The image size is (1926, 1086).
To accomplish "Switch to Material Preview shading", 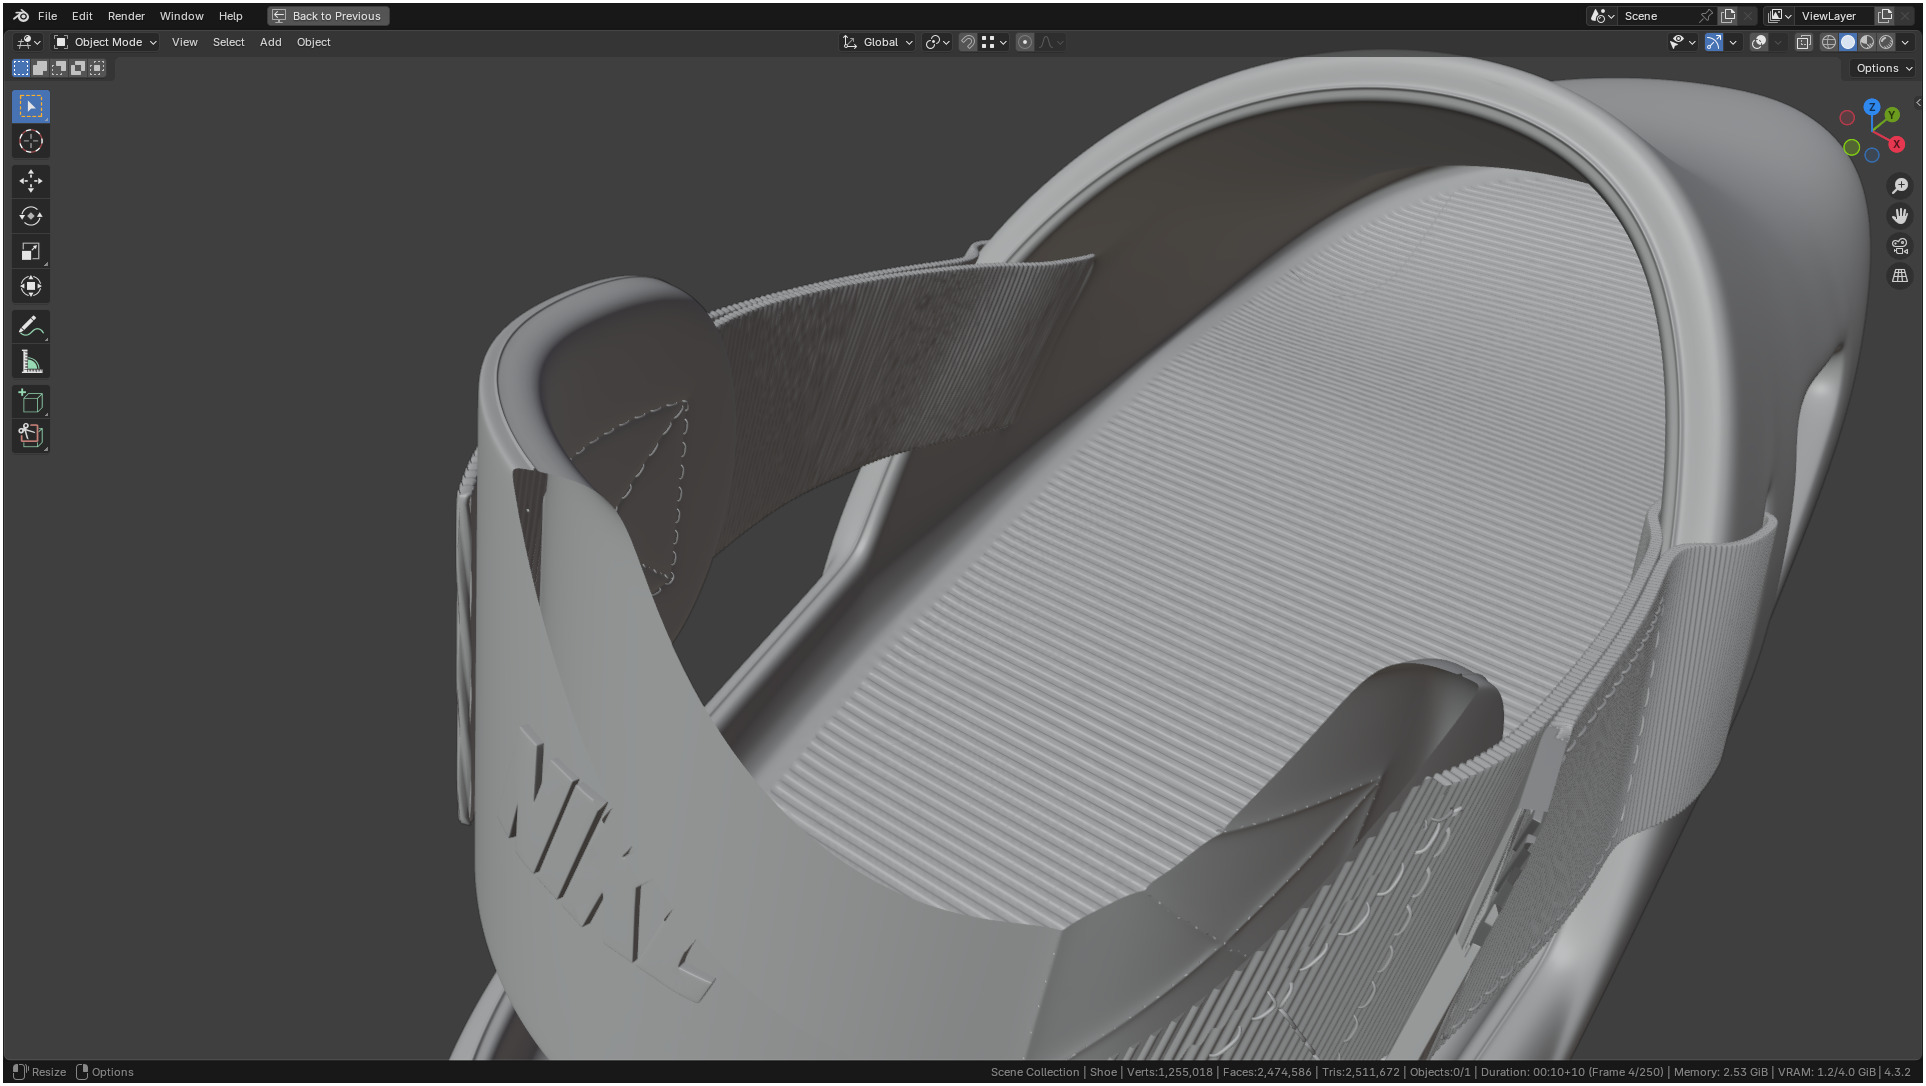I will tap(1867, 42).
